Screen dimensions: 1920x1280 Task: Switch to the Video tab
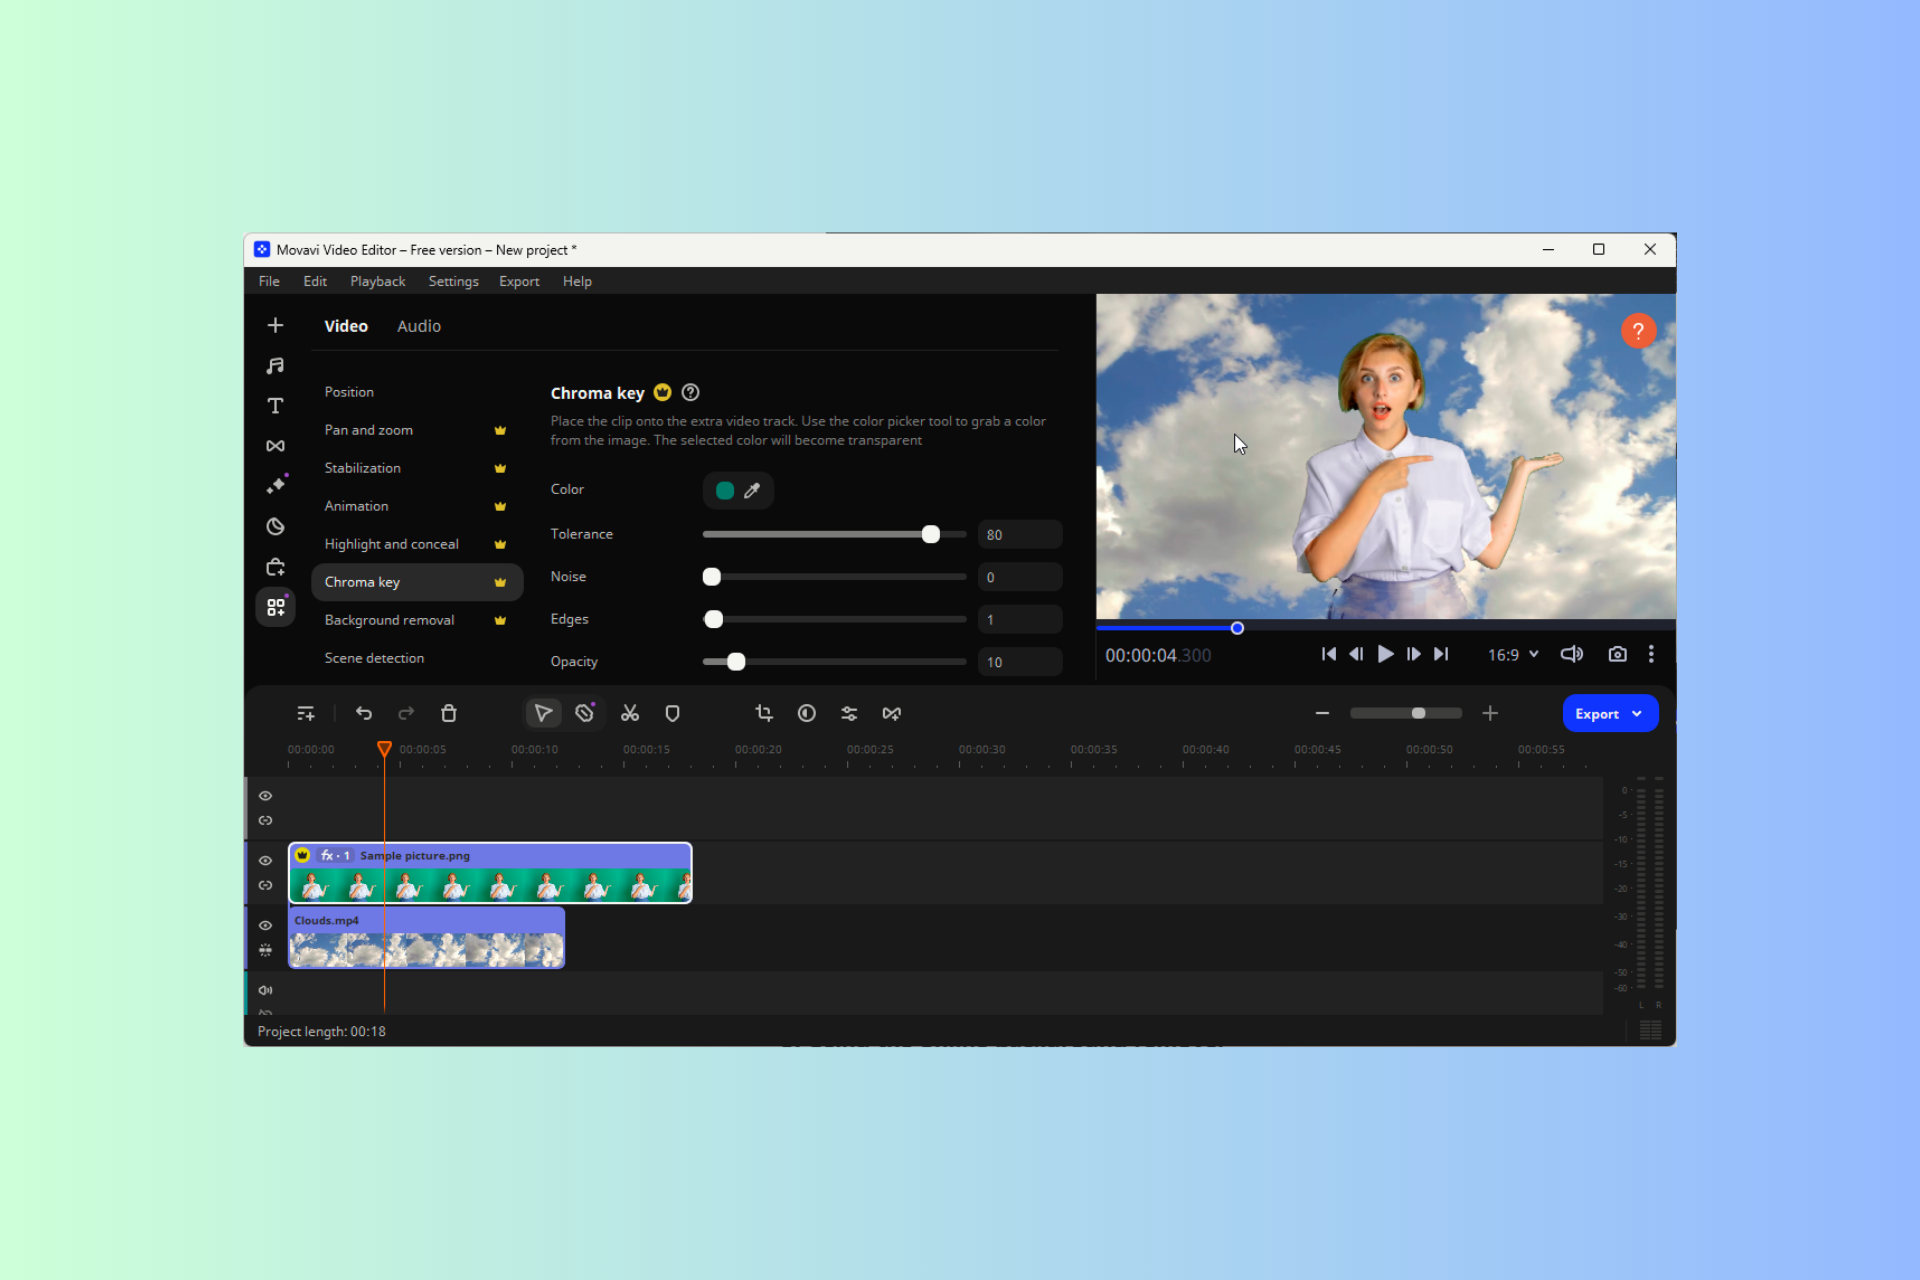point(346,326)
